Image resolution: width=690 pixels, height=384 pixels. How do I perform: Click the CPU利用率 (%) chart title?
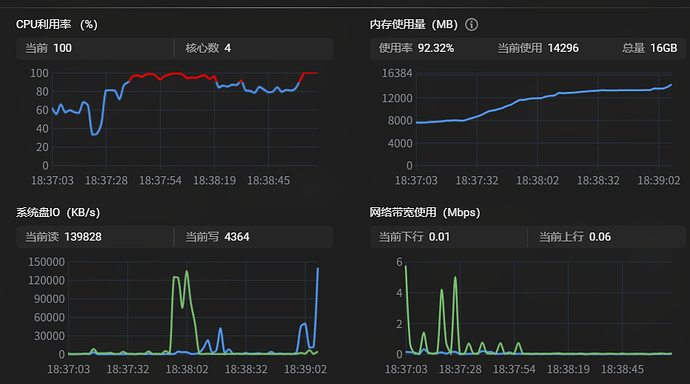pyautogui.click(x=57, y=25)
